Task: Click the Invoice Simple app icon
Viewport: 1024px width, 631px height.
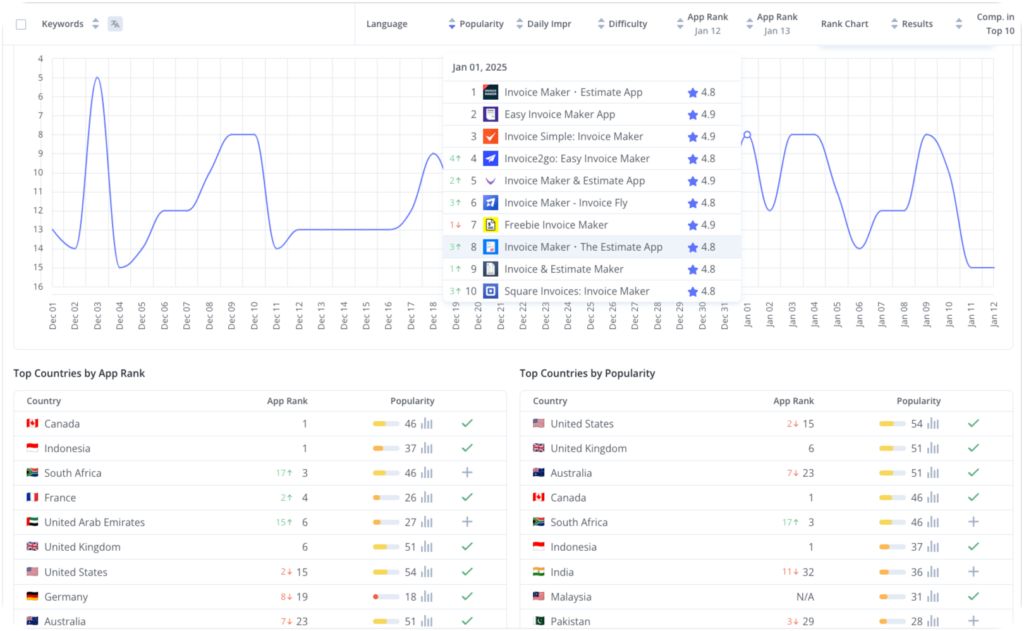Action: point(490,137)
